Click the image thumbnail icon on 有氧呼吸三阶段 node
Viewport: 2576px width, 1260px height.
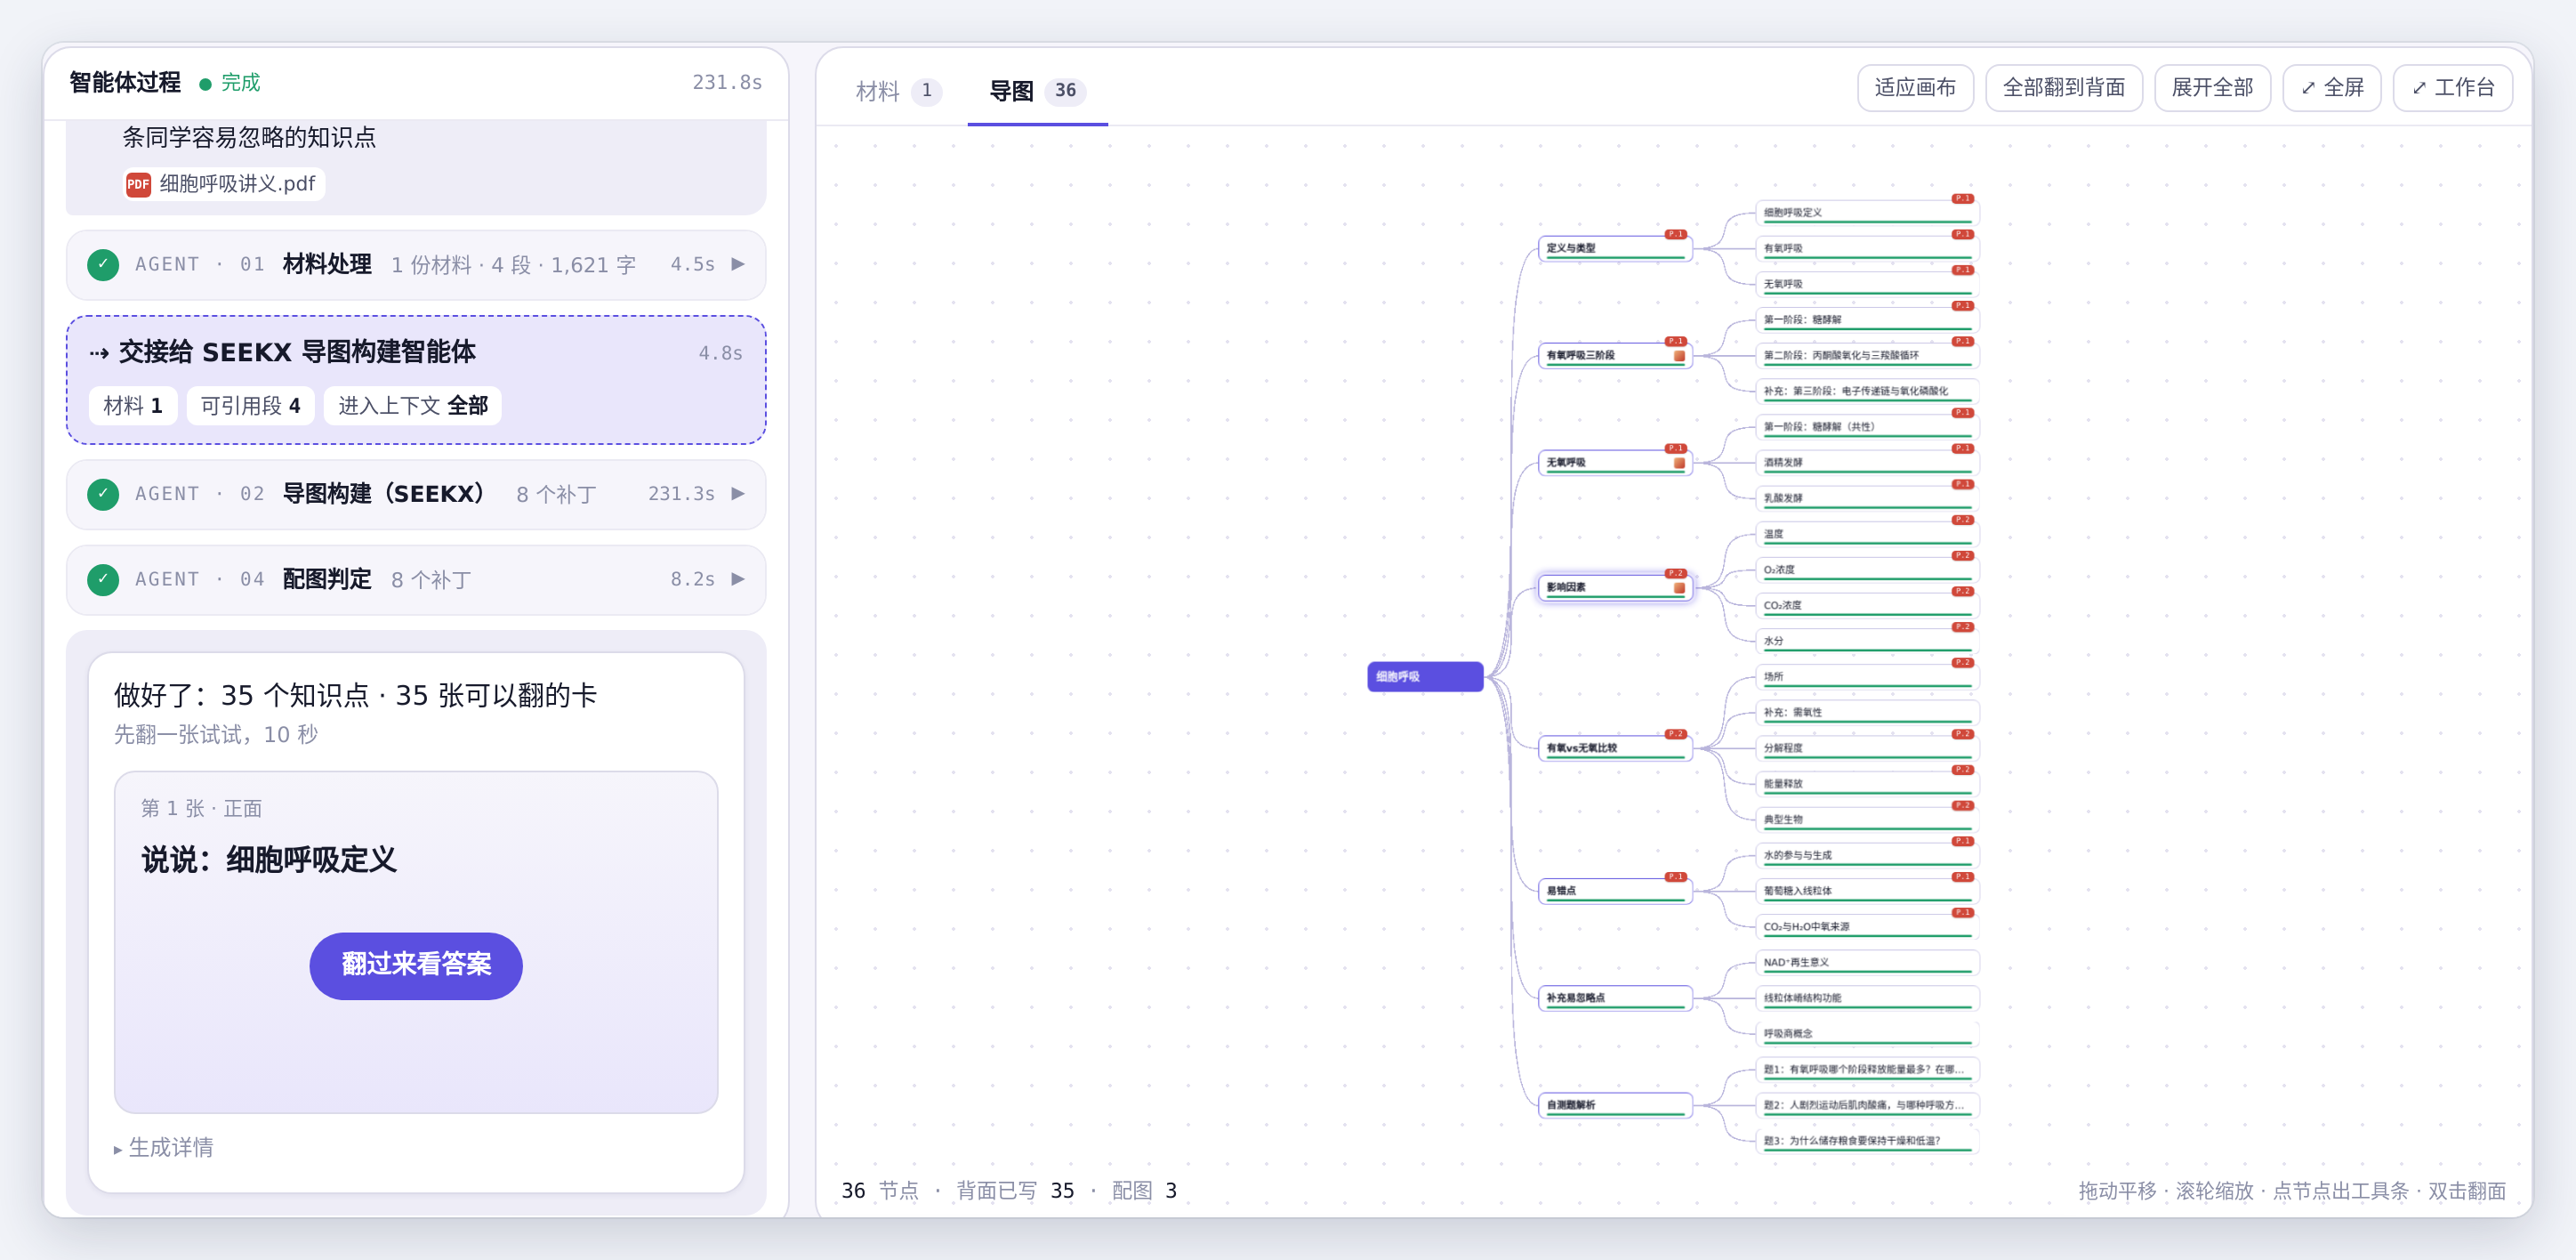pyautogui.click(x=1679, y=356)
